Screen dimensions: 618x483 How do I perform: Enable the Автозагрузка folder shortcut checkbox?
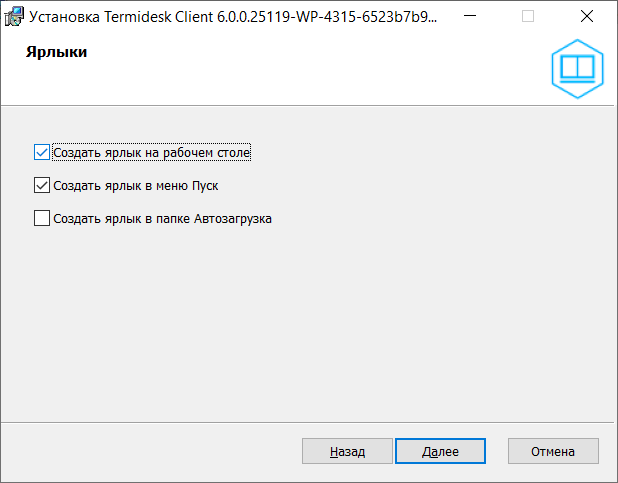pyautogui.click(x=41, y=218)
